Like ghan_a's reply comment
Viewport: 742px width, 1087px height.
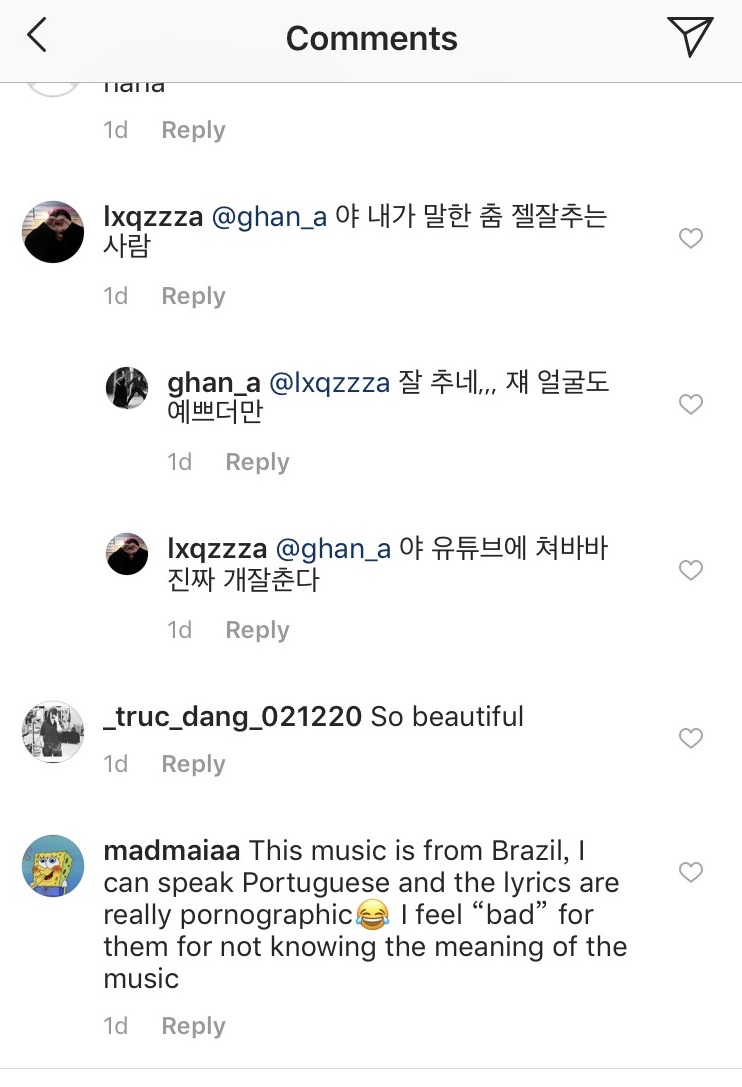point(690,404)
